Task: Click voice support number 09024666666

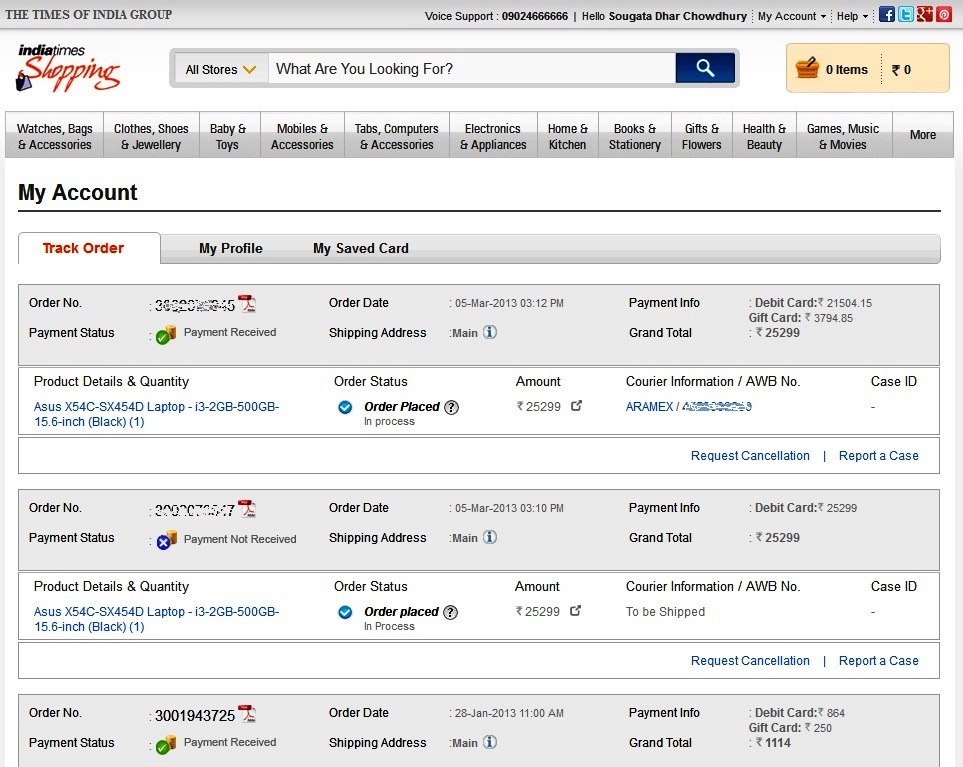Action: pos(534,16)
